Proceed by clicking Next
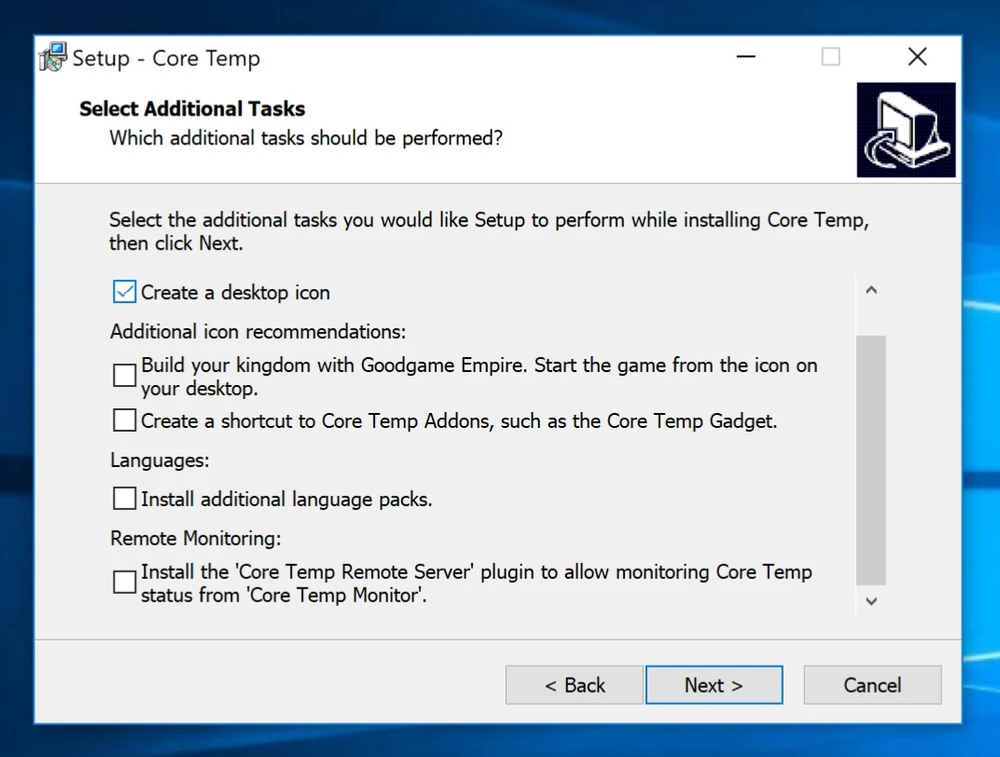Screen dimensions: 1000x757 (714, 685)
